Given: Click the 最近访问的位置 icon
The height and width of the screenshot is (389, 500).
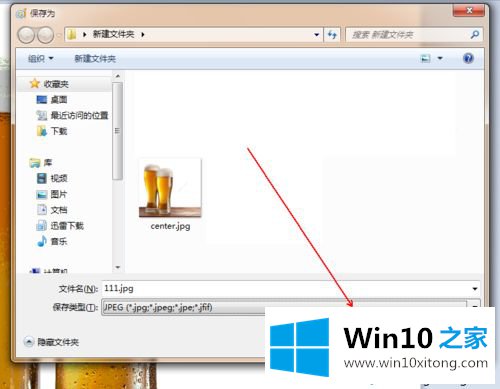Looking at the screenshot, I should pos(42,115).
